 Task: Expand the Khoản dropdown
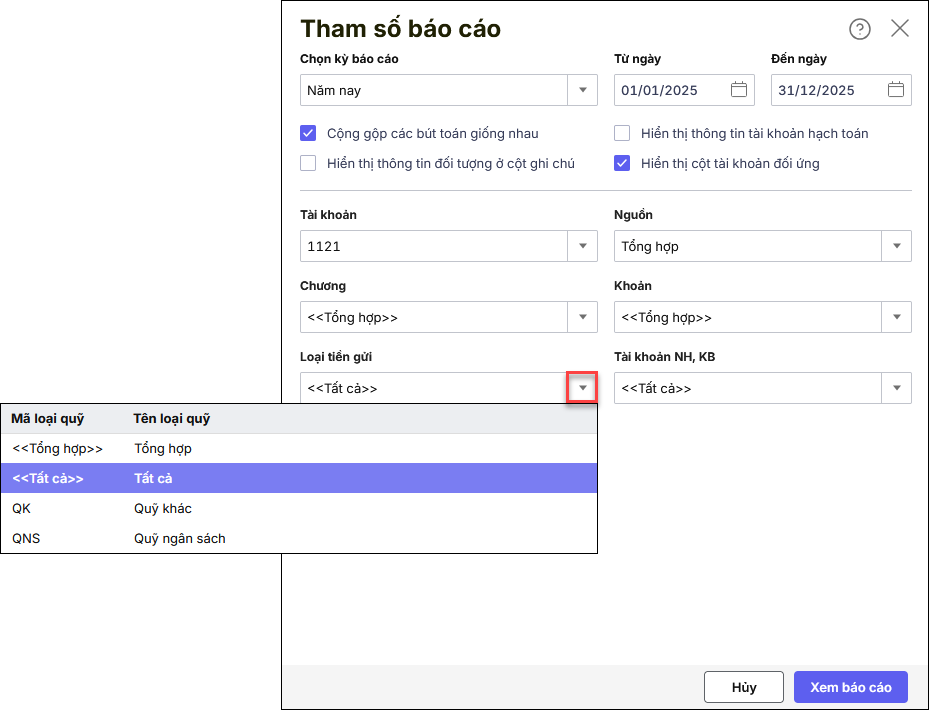pos(897,317)
